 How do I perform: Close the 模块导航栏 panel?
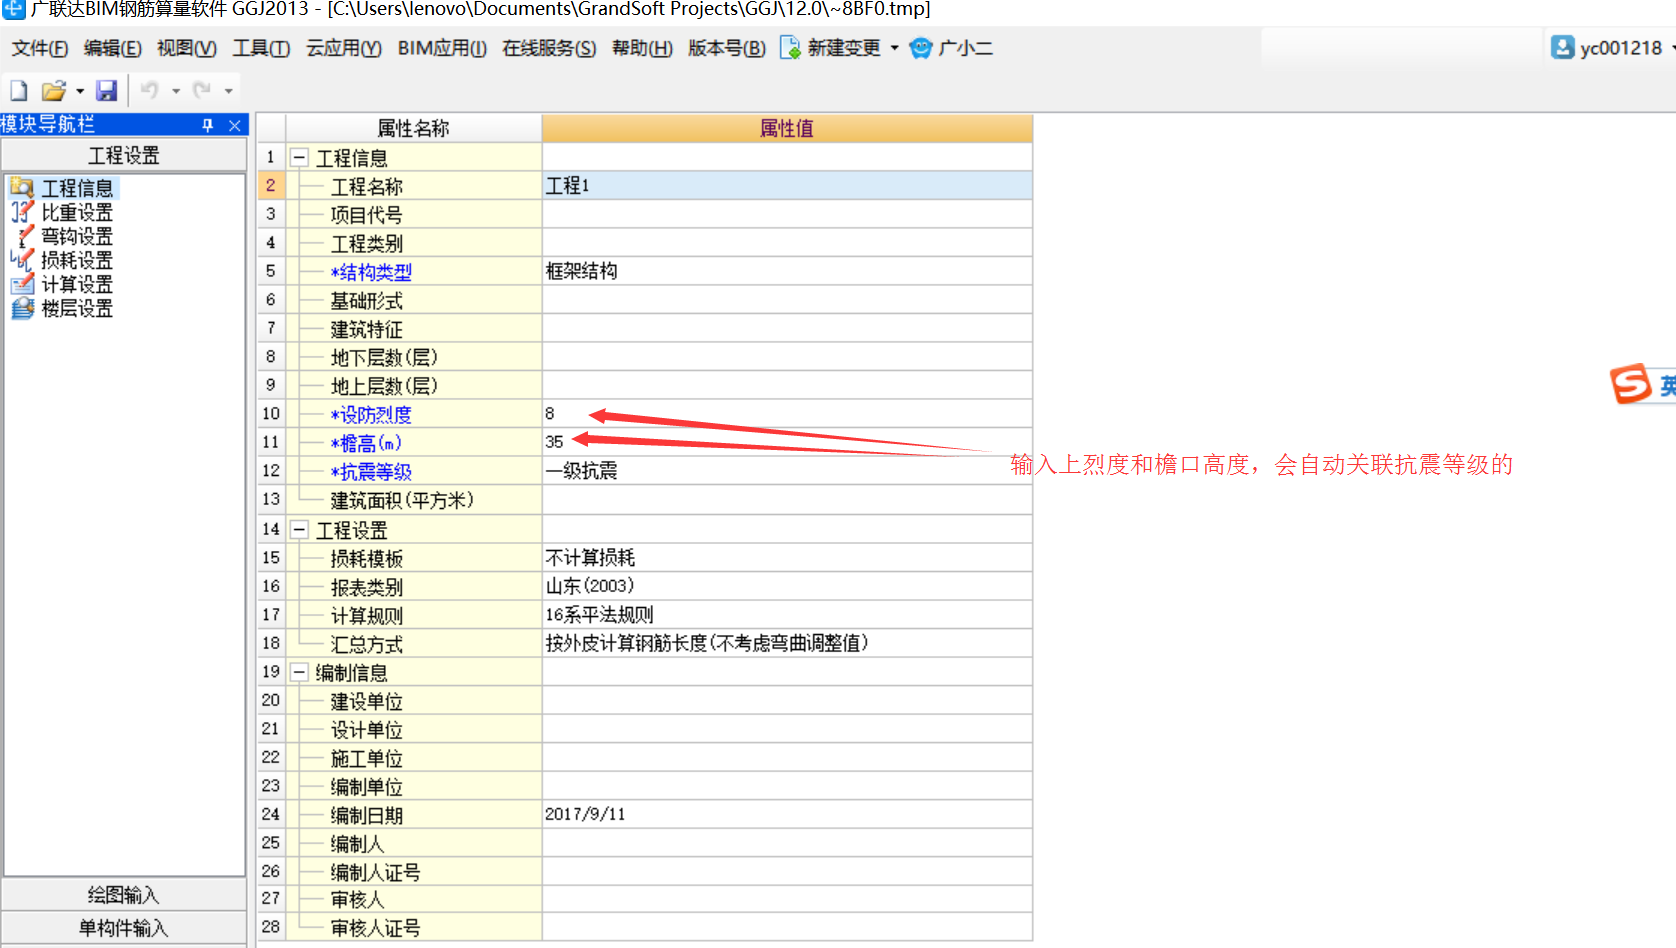click(235, 125)
